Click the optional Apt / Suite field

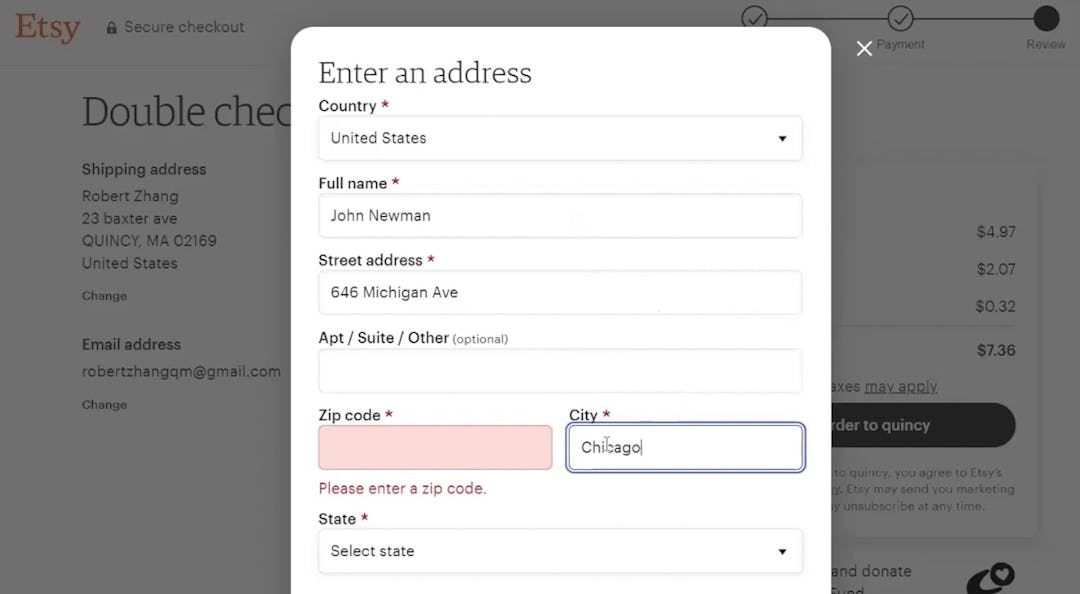point(560,371)
